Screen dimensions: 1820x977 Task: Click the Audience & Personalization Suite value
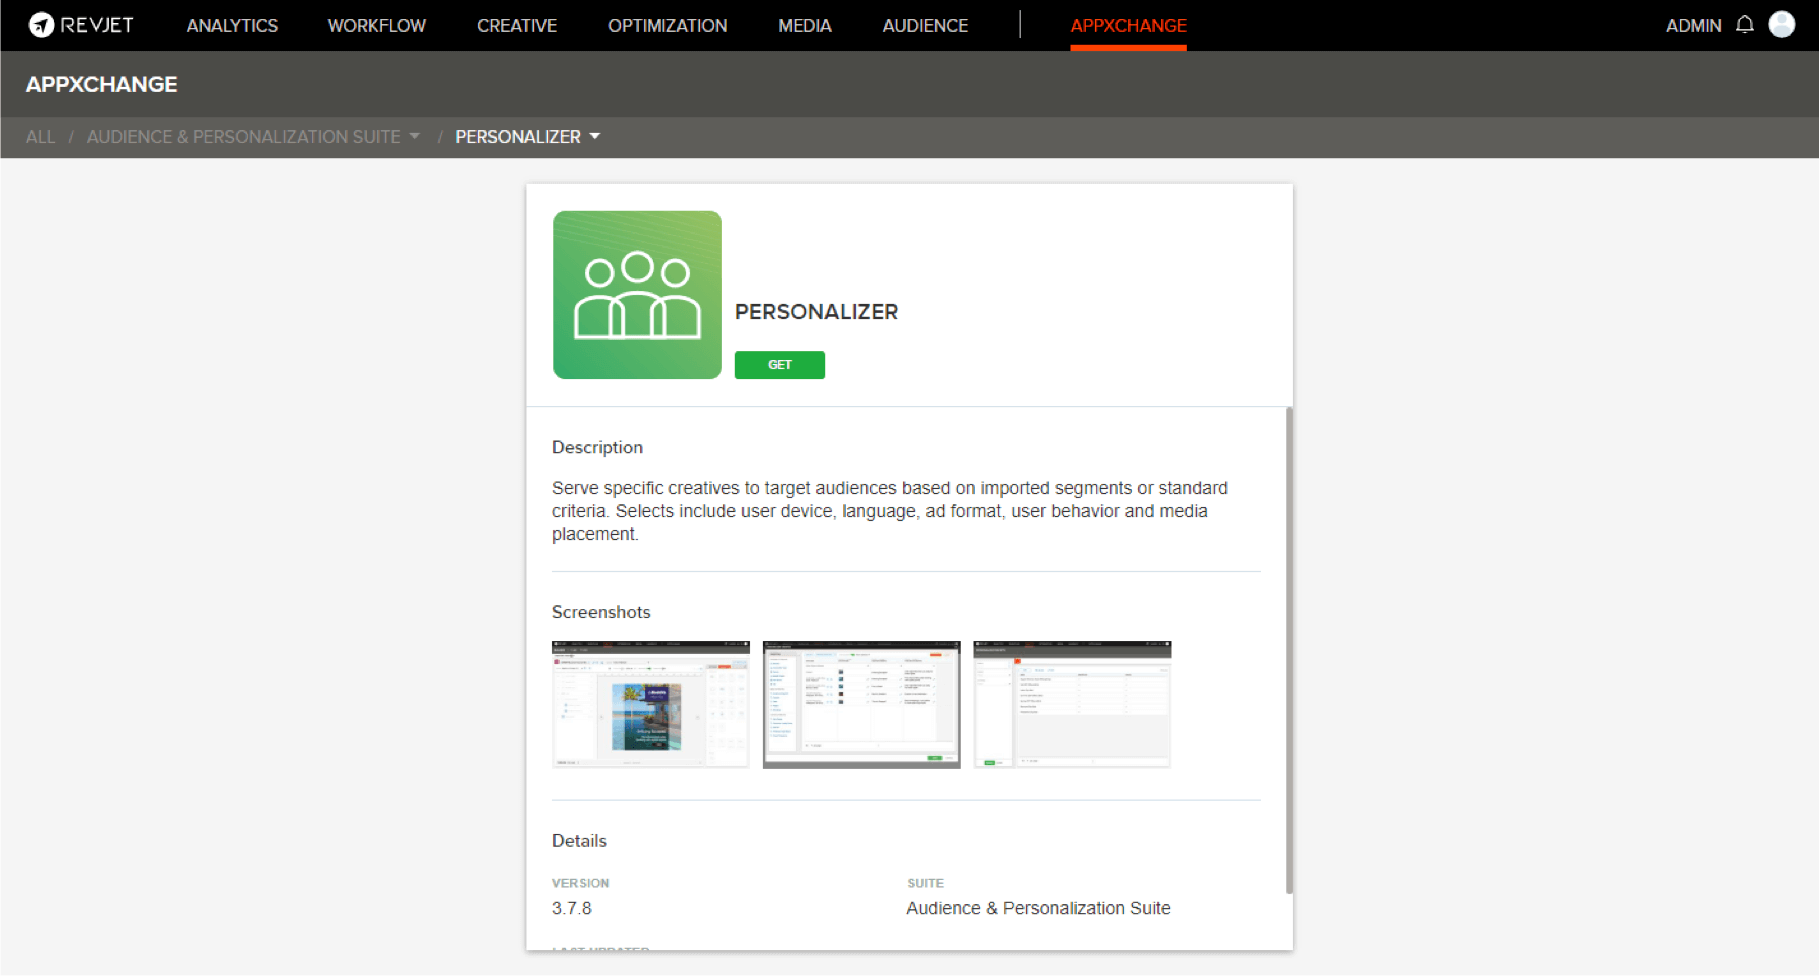1038,908
